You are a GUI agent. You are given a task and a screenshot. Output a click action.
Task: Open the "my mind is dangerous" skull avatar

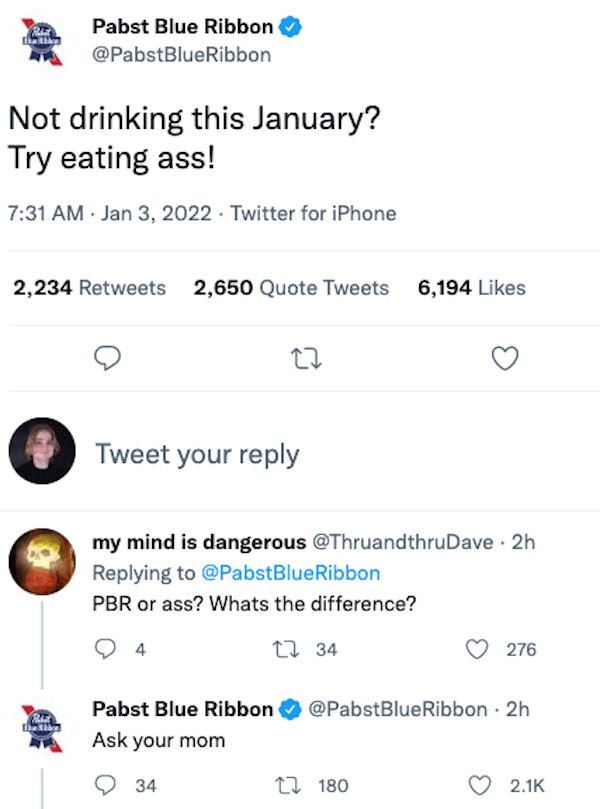pyautogui.click(x=42, y=559)
